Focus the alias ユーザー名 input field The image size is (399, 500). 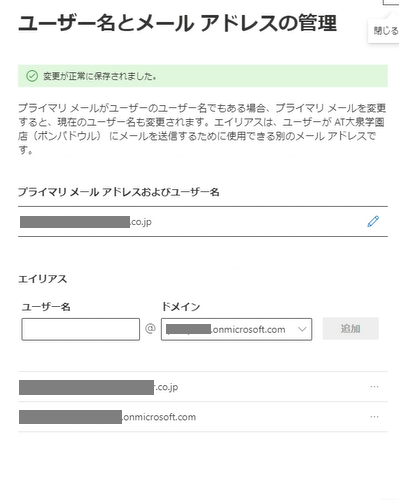81,329
